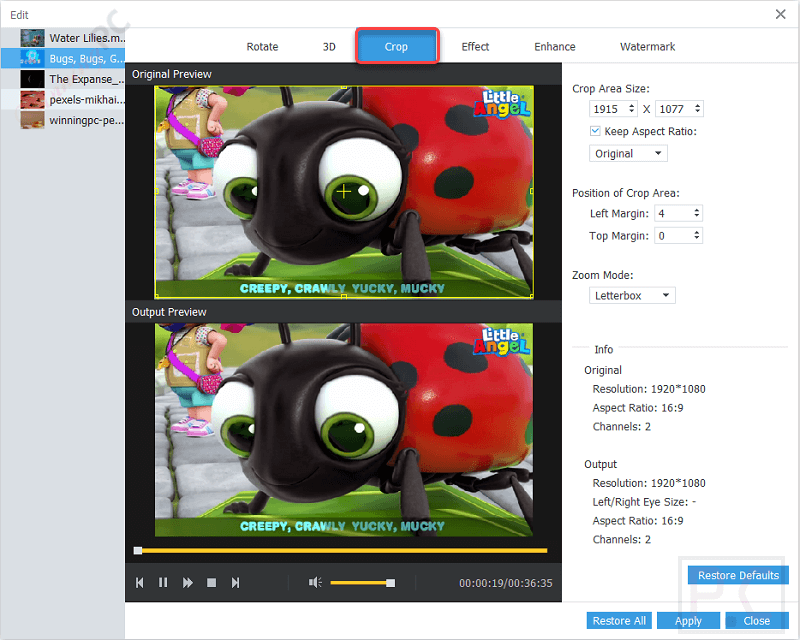This screenshot has width=800, height=640.
Task: Pause the video playback
Action: [163, 582]
